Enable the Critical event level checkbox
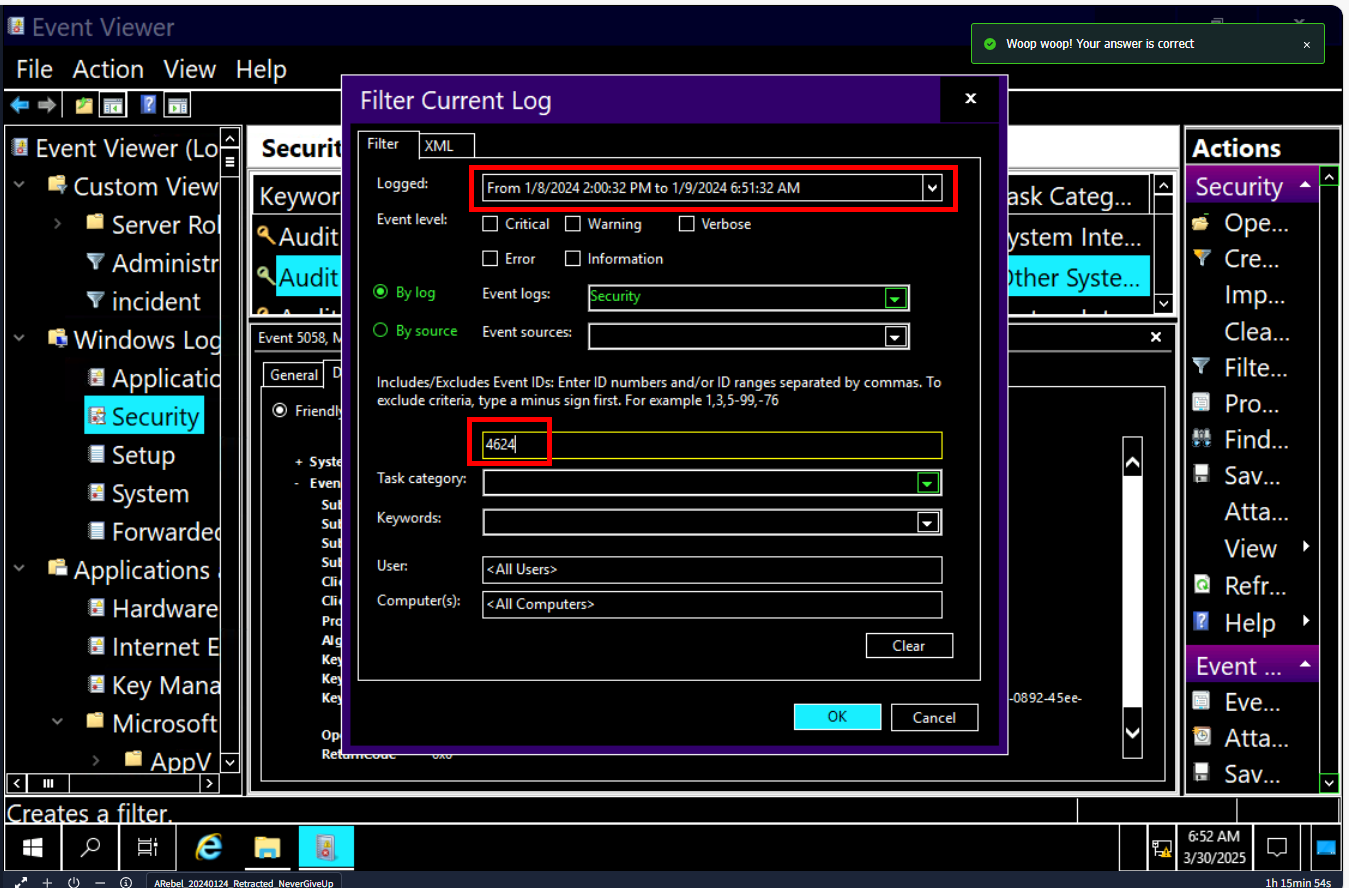The width and height of the screenshot is (1349, 888). click(491, 224)
